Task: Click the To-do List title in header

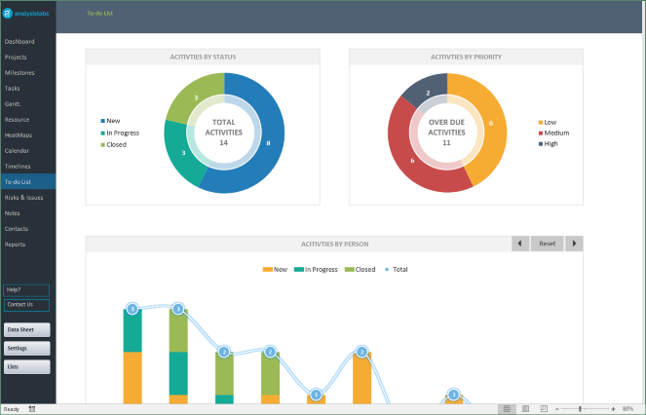Action: click(100, 13)
